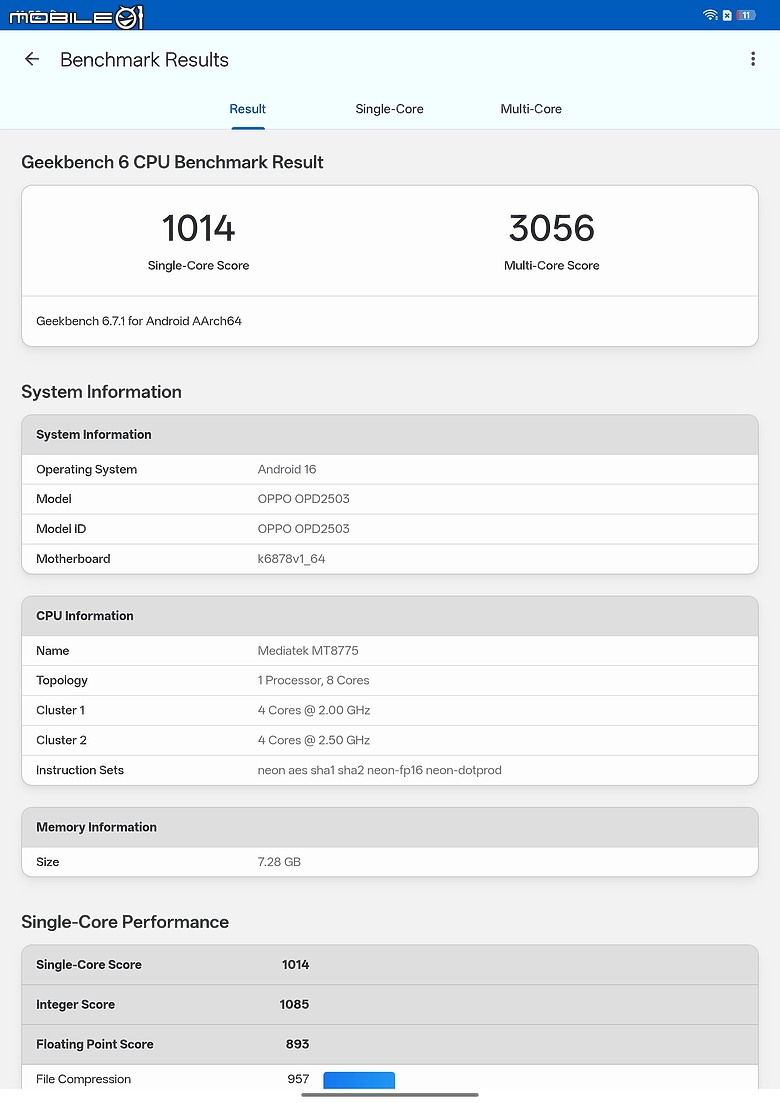Switch to the Multi-Core tab
This screenshot has width=780, height=1103.
[531, 109]
